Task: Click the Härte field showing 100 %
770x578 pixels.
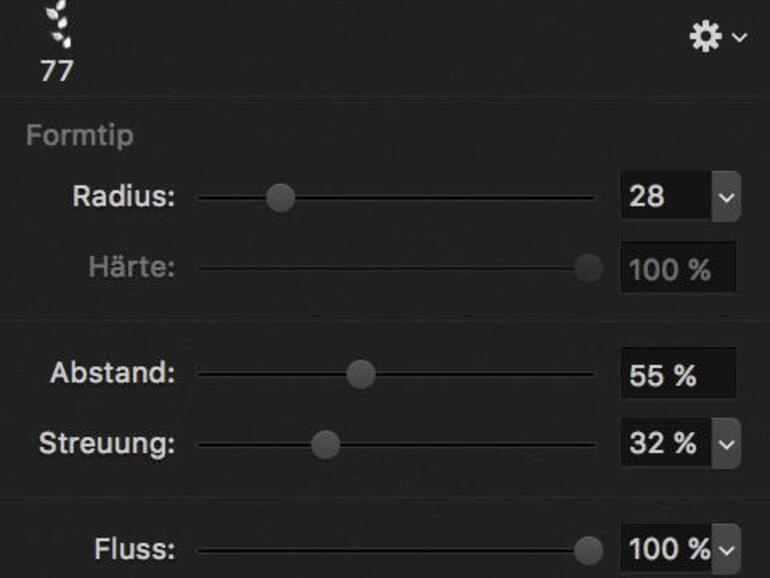Action: [677, 269]
